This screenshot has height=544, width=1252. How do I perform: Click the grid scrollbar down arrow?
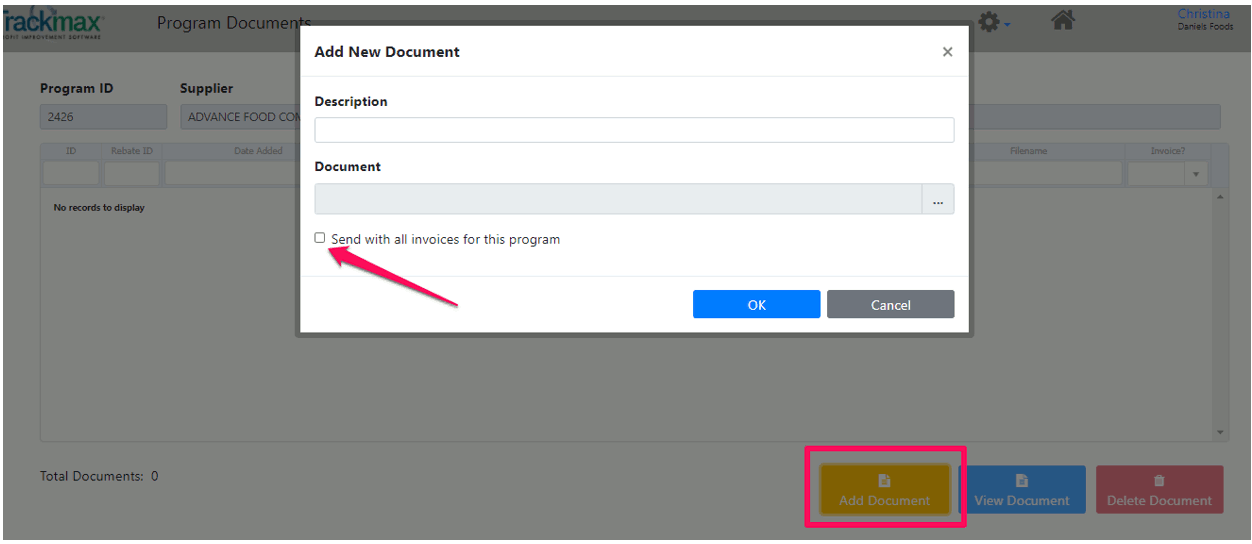click(x=1220, y=433)
